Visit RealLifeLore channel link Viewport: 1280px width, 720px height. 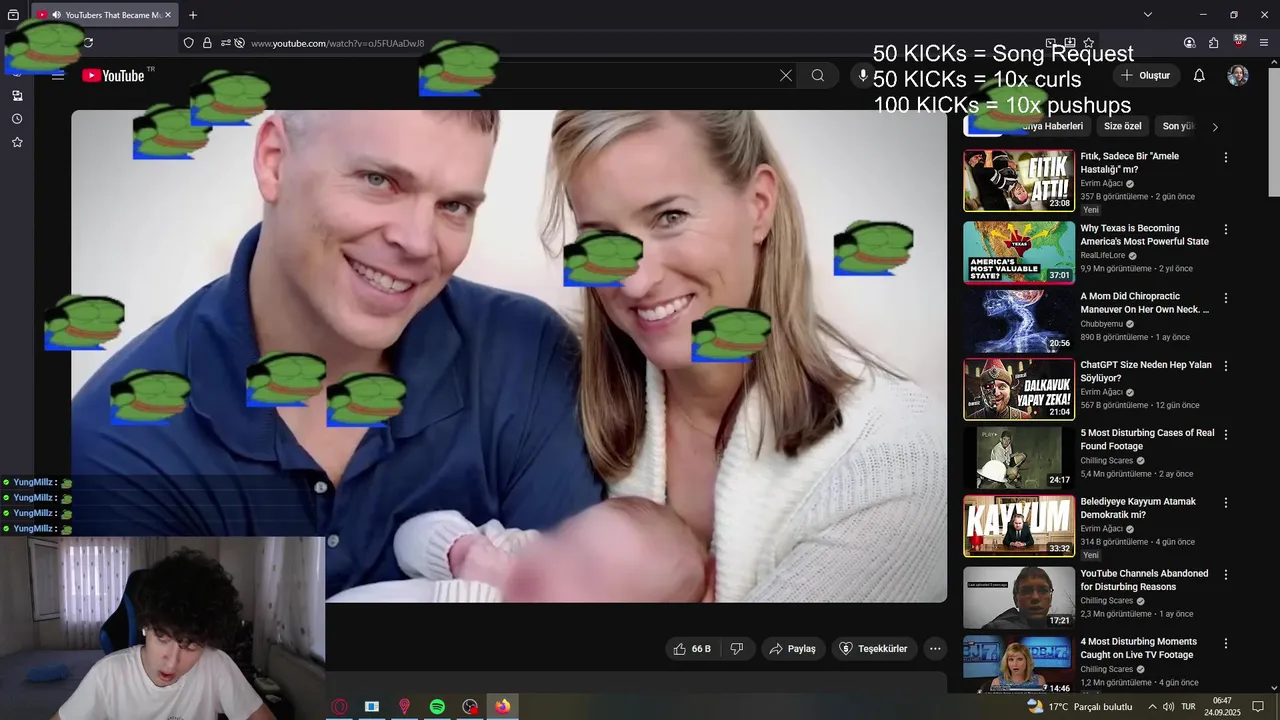click(x=1103, y=255)
